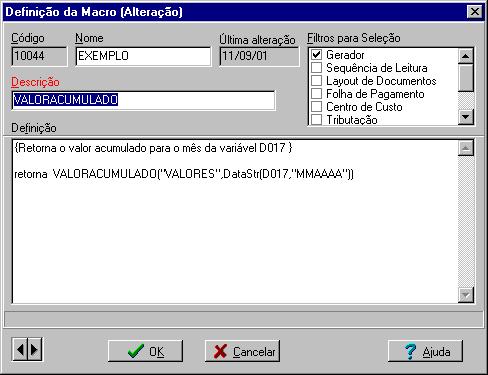Uncheck the Gerador filter
Image resolution: width=488 pixels, height=375 pixels.
point(316,55)
